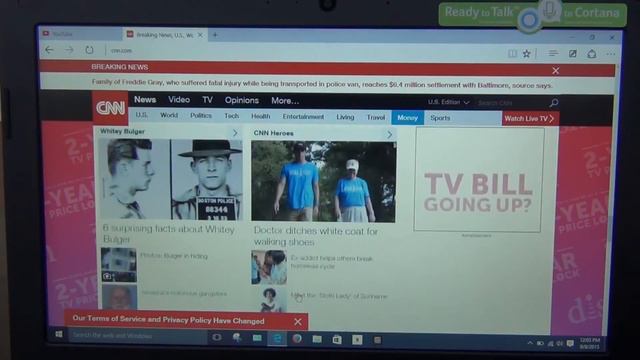Make a Web Note pen icon

point(573,53)
